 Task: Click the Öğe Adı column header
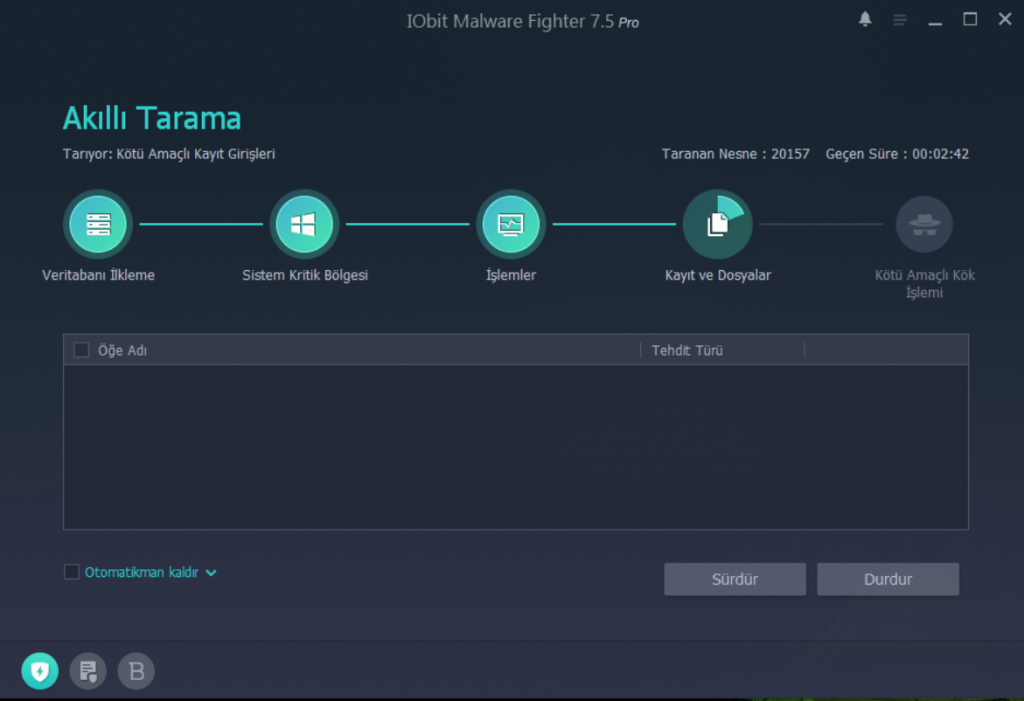pos(122,350)
